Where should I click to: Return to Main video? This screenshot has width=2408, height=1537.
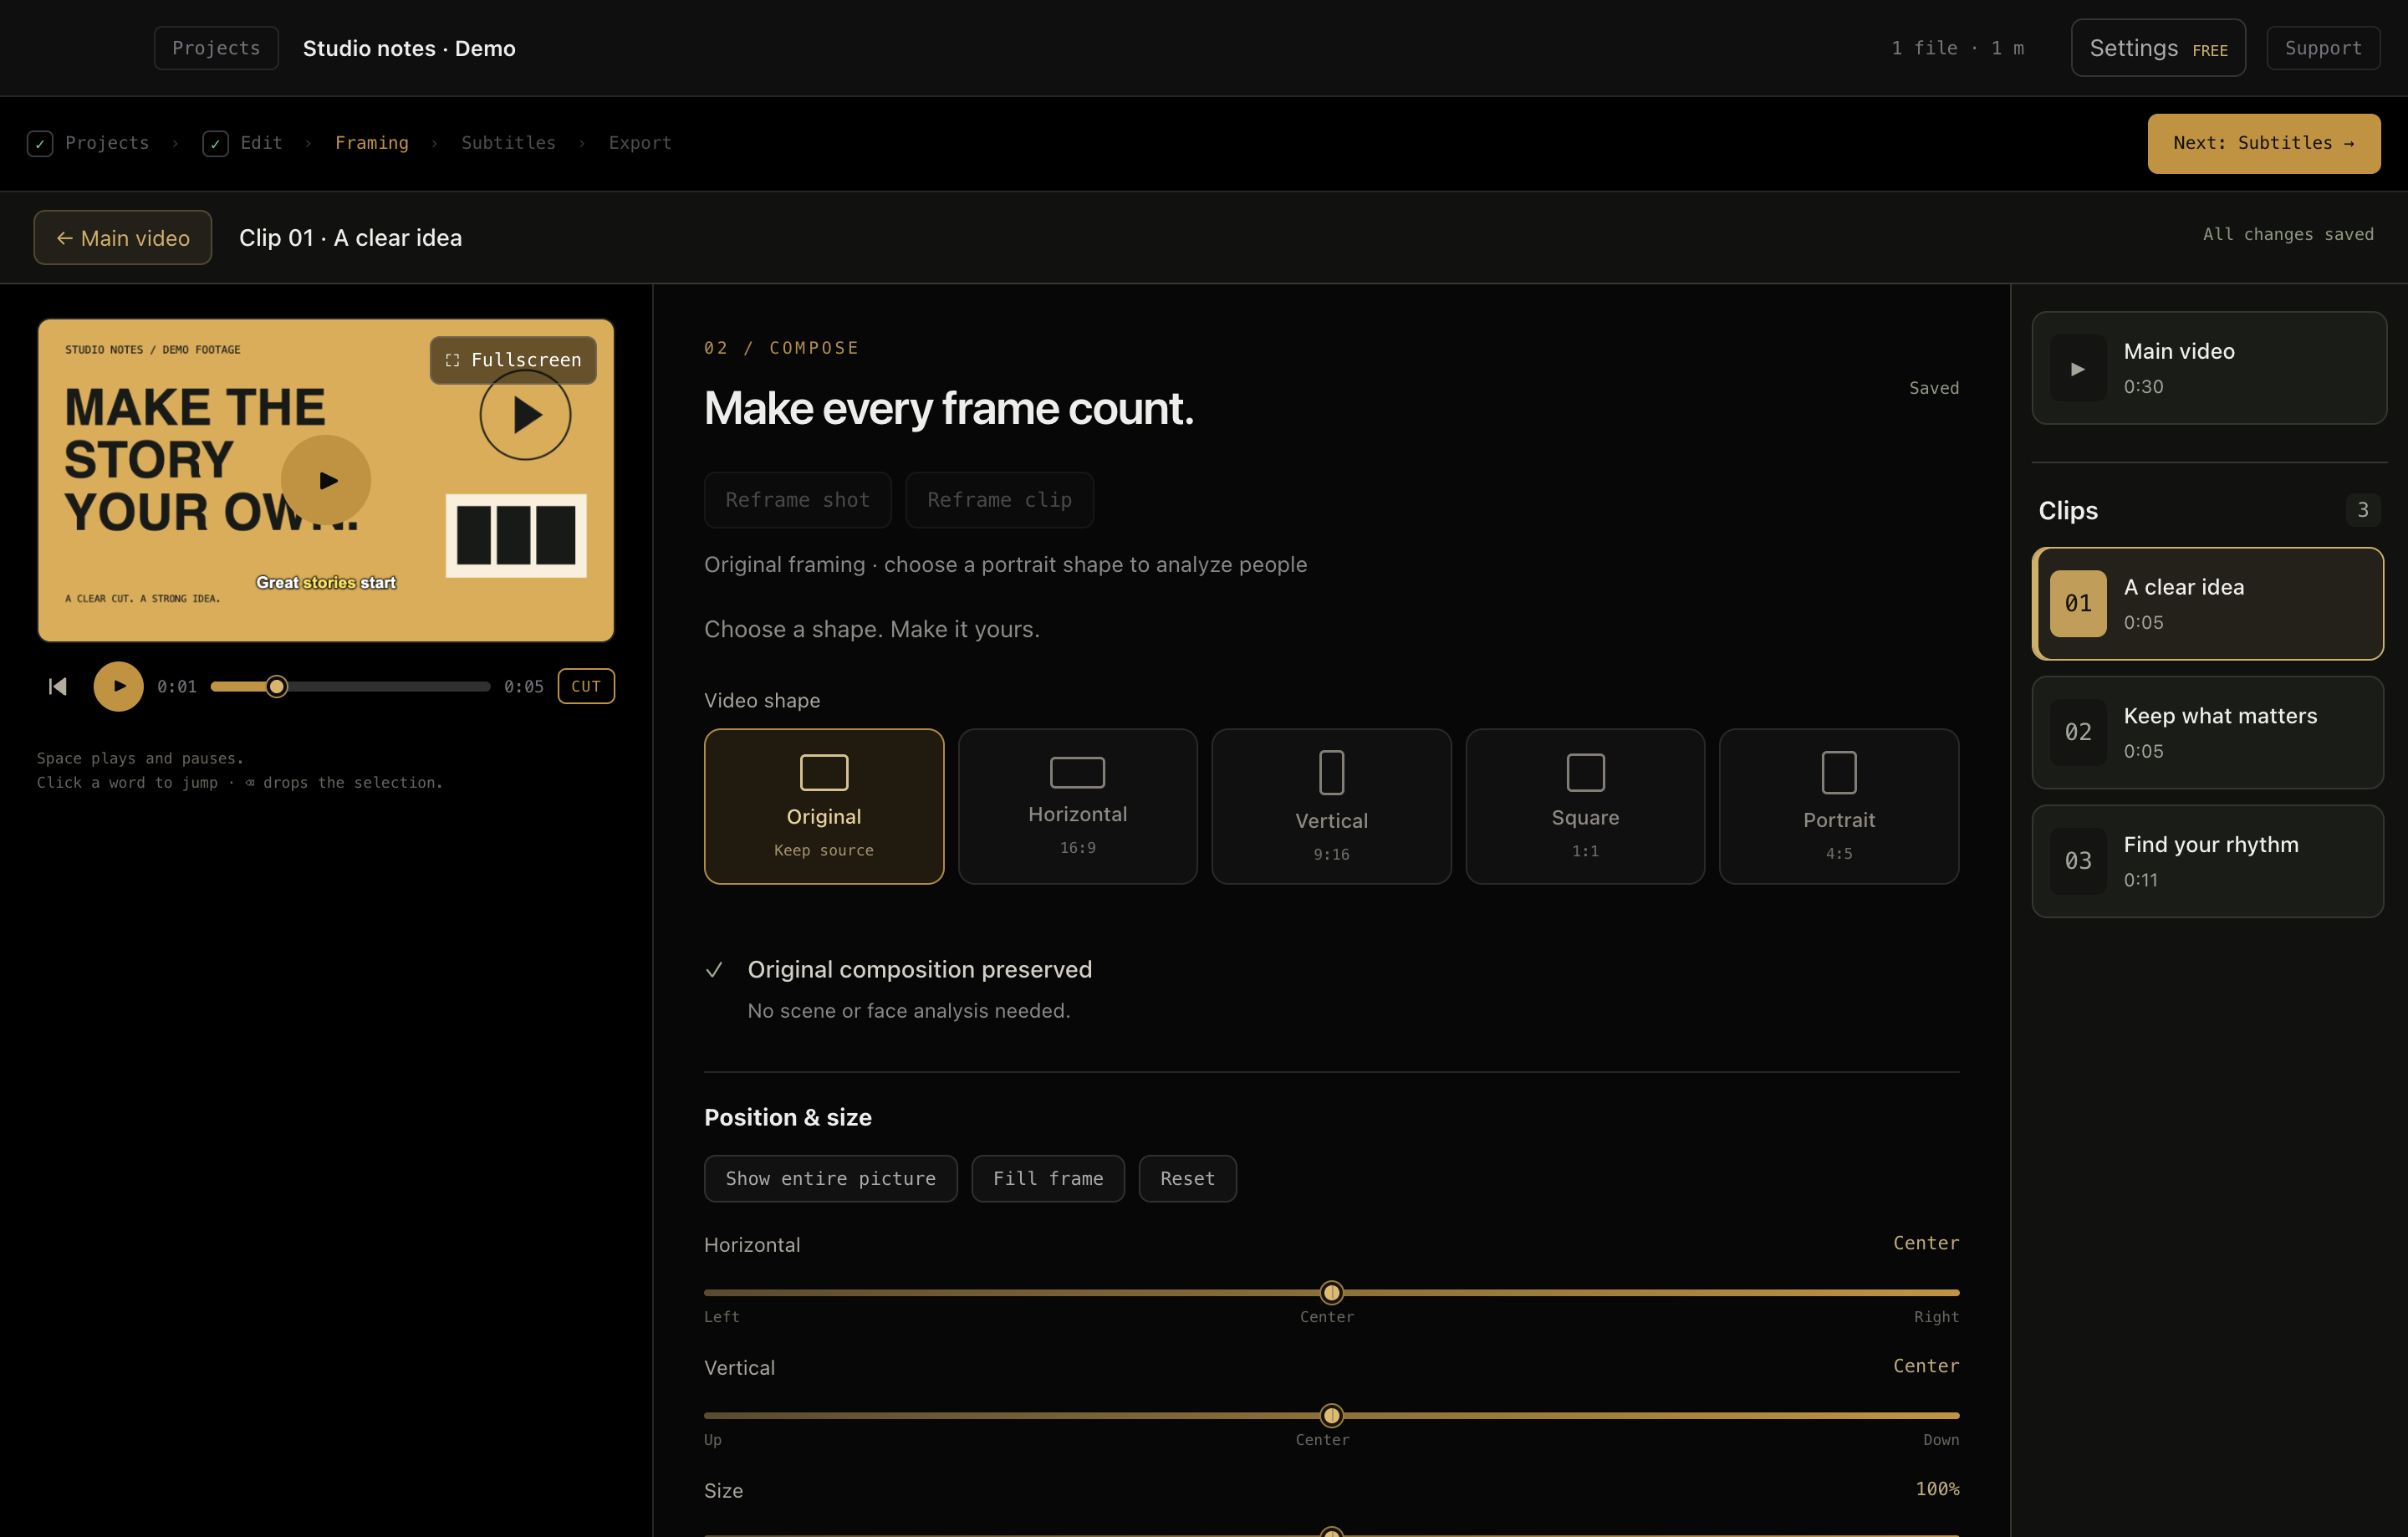[x=123, y=237]
